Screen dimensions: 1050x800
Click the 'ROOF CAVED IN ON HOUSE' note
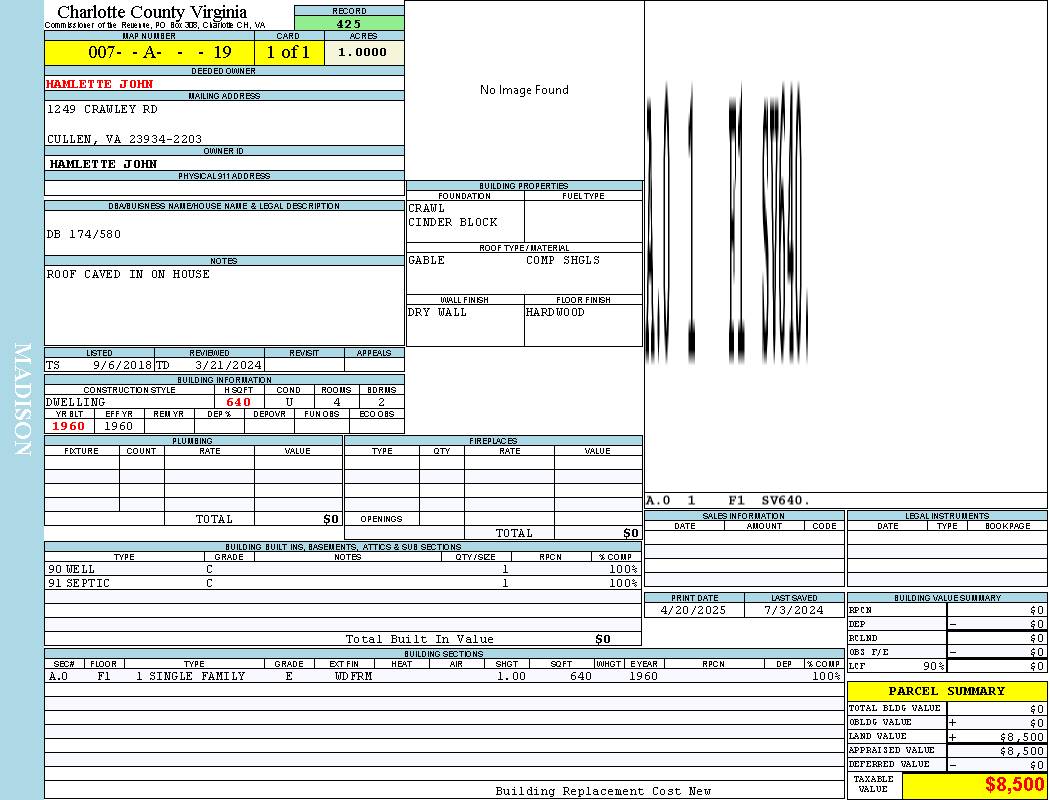click(128, 274)
